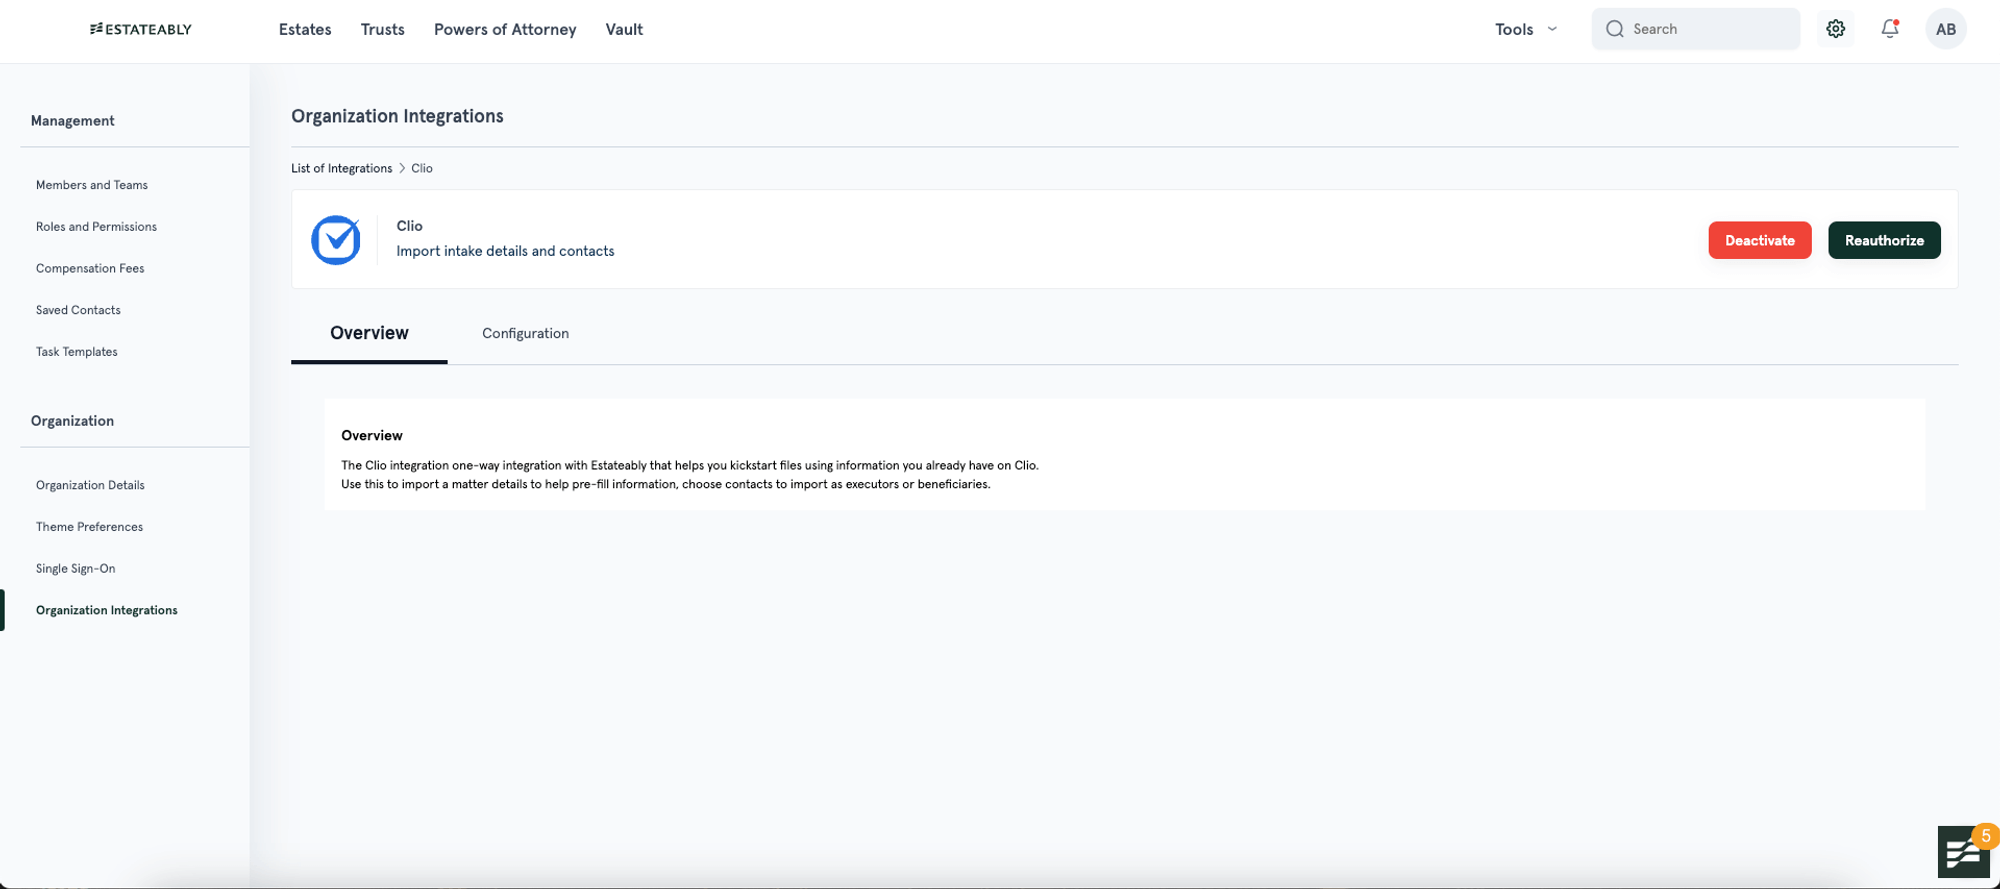This screenshot has width=2000, height=889.
Task: Open Task Templates page
Action: pyautogui.click(x=77, y=352)
